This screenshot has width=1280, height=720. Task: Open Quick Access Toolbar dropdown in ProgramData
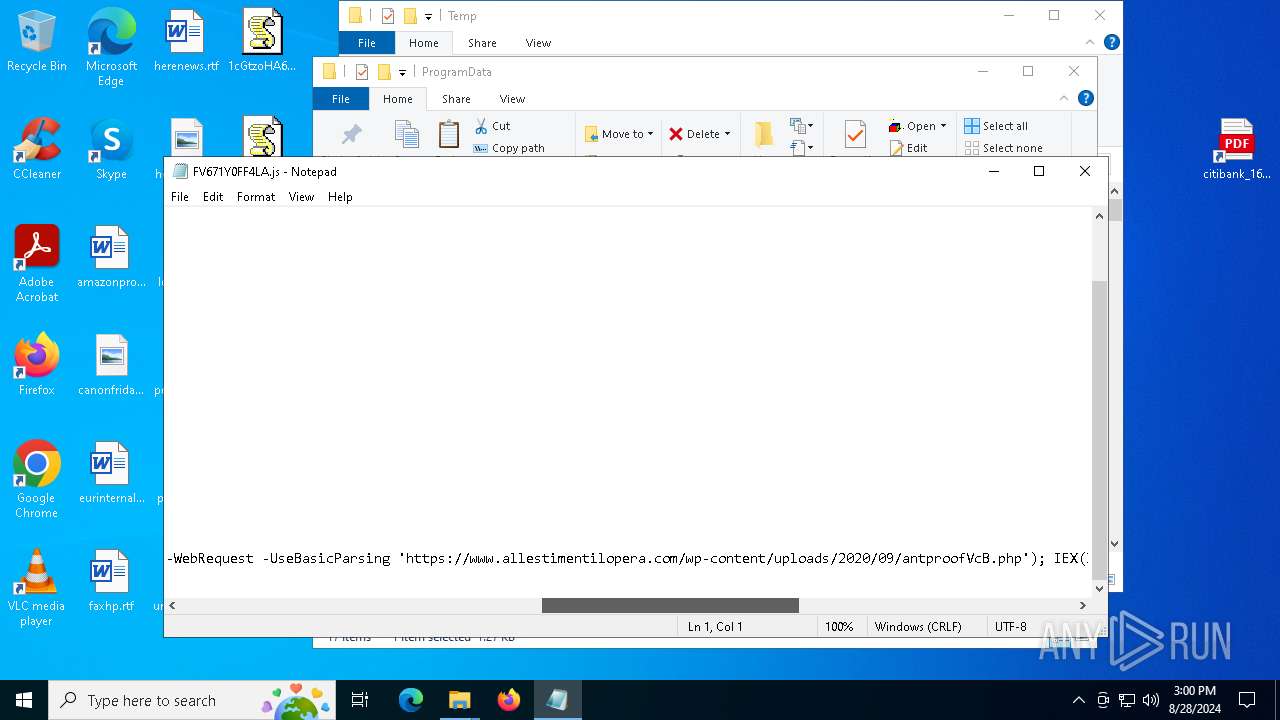[x=402, y=72]
